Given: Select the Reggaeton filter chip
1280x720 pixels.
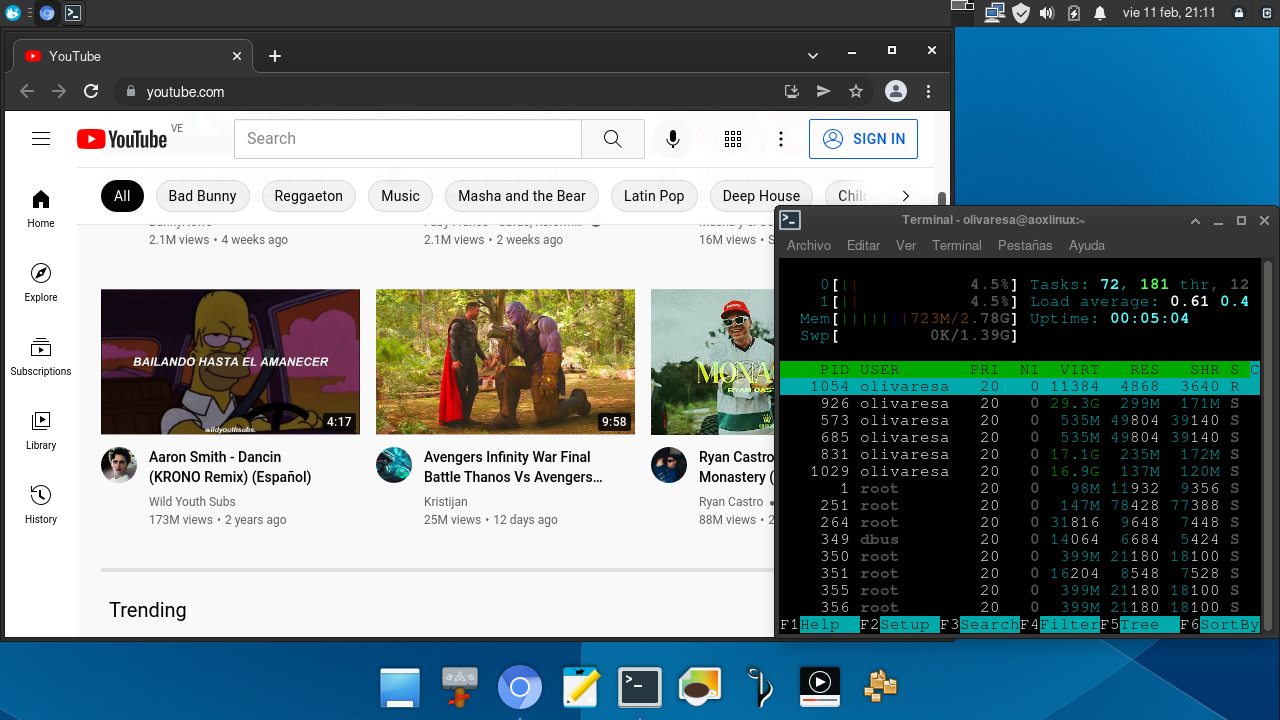Looking at the screenshot, I should tap(309, 196).
